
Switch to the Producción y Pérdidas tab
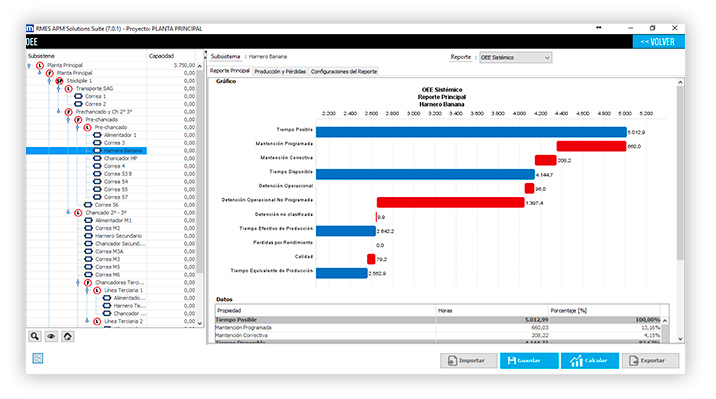(280, 72)
